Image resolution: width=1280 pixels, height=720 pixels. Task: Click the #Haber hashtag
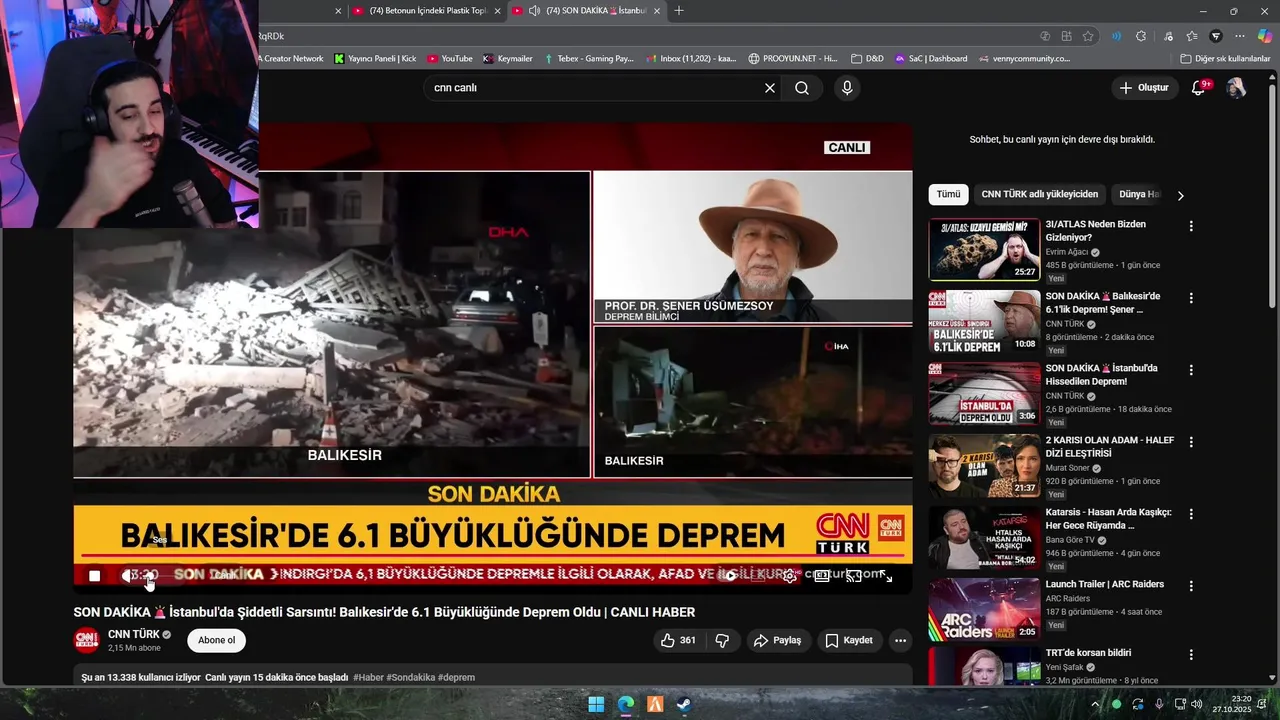[x=367, y=677]
